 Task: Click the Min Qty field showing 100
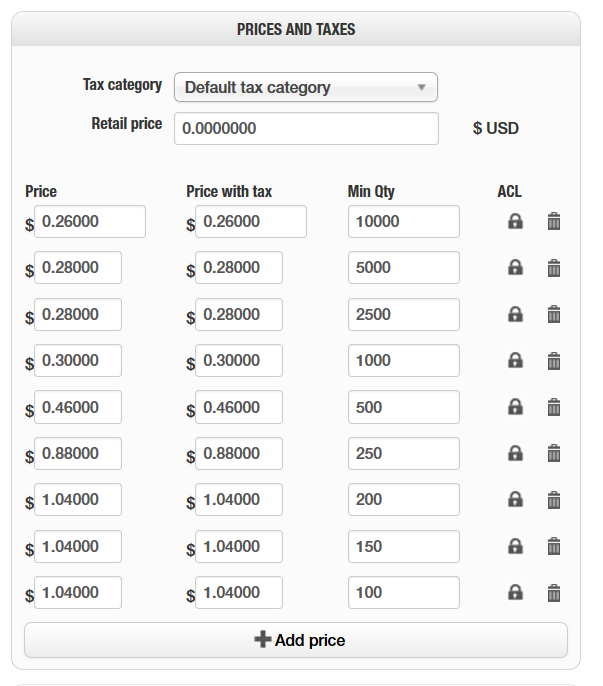404,592
